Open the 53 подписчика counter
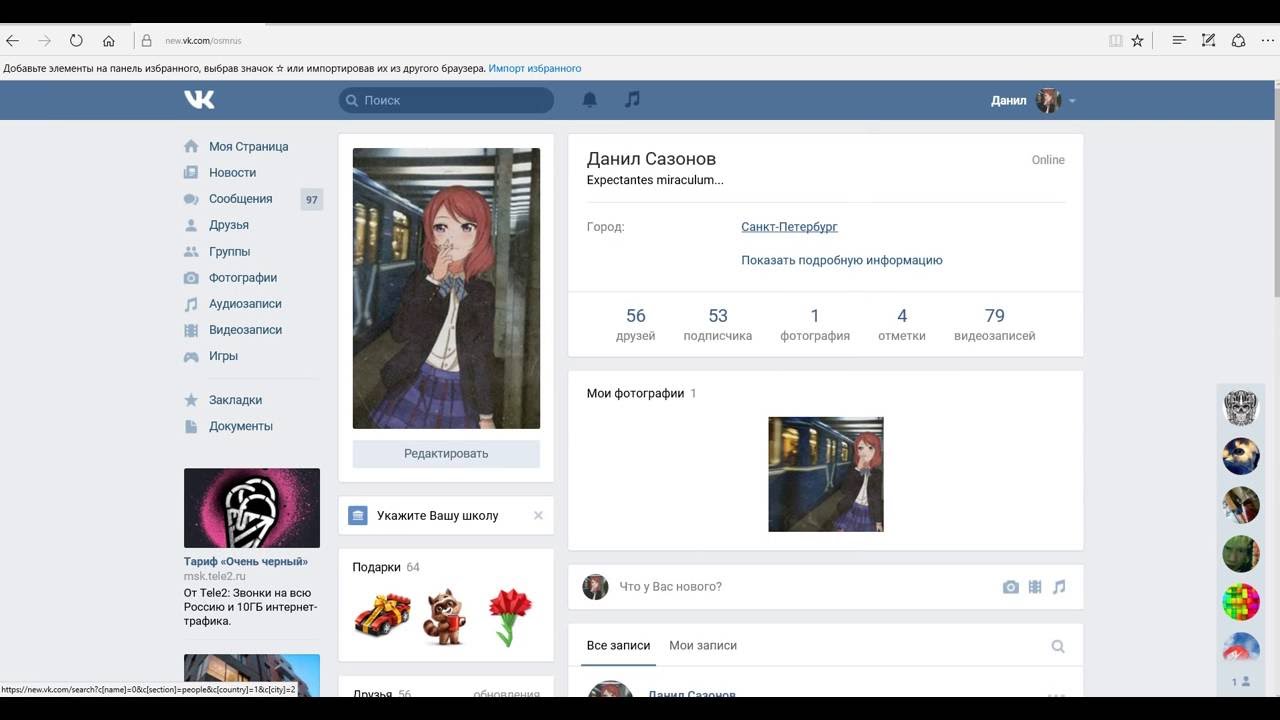 [718, 324]
